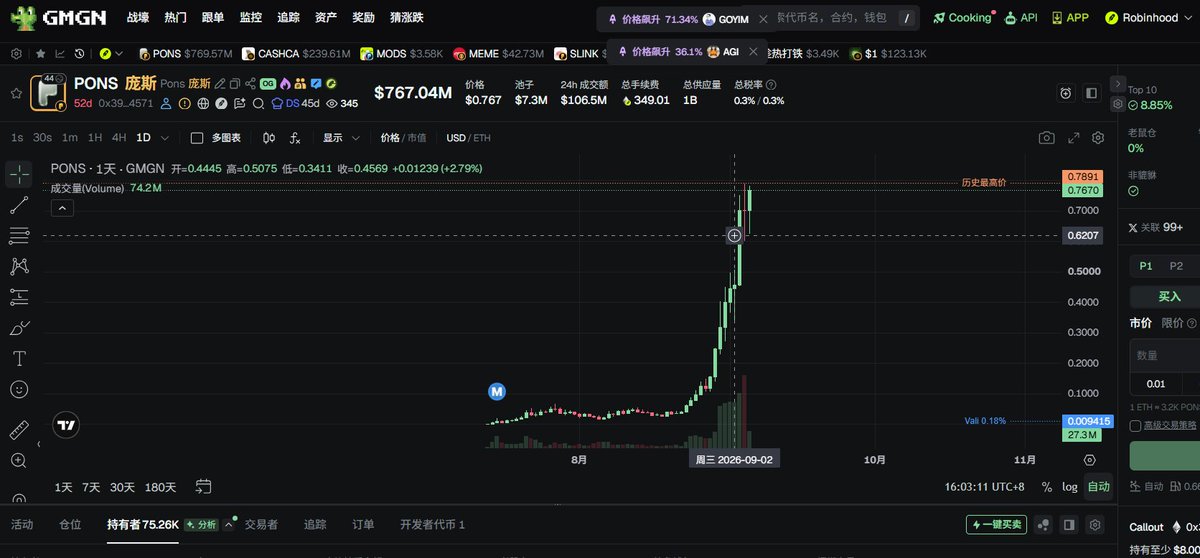Select the XABCD pattern tool
The height and width of the screenshot is (558, 1200).
19,266
